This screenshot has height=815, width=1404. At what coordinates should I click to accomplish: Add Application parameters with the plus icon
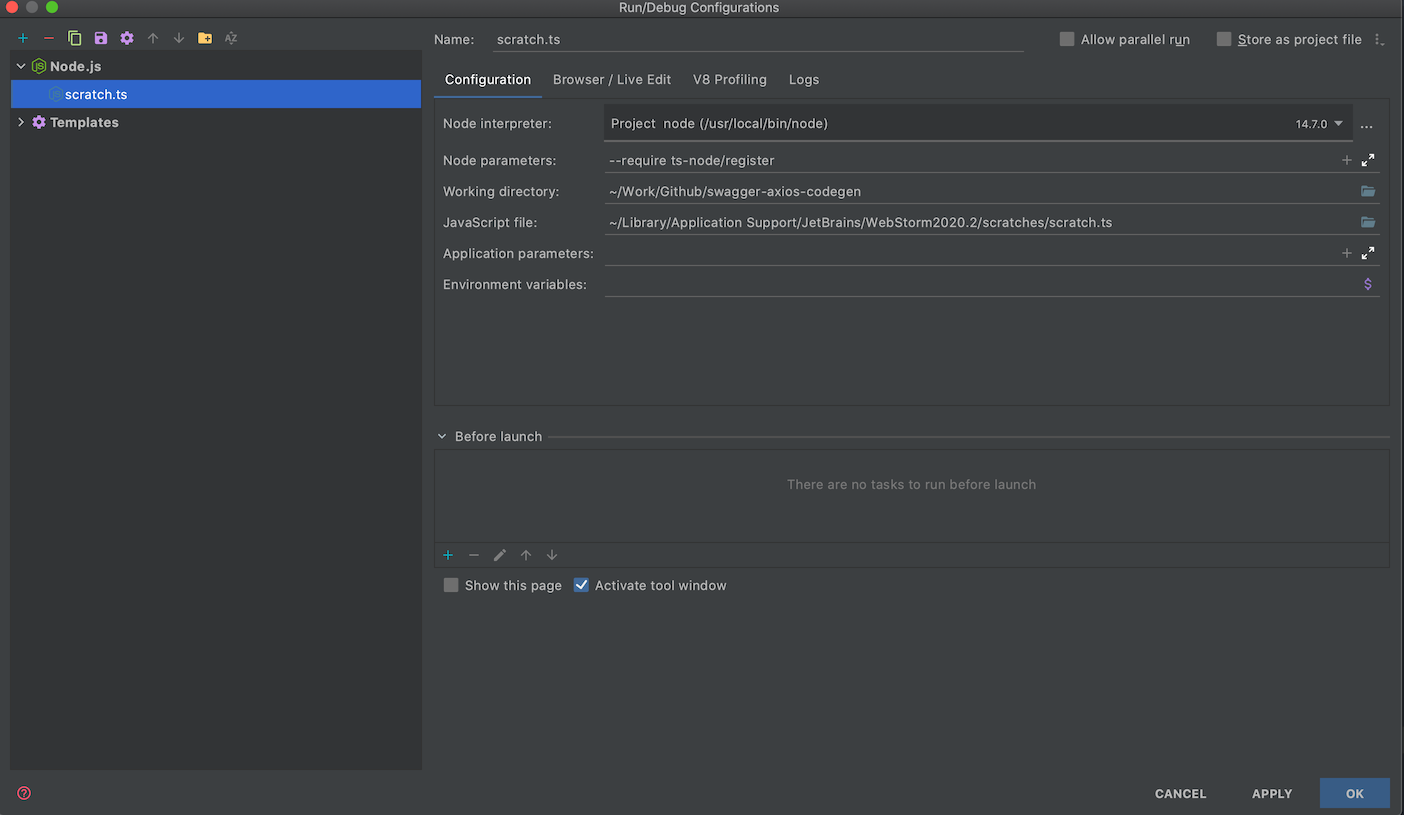click(1347, 253)
